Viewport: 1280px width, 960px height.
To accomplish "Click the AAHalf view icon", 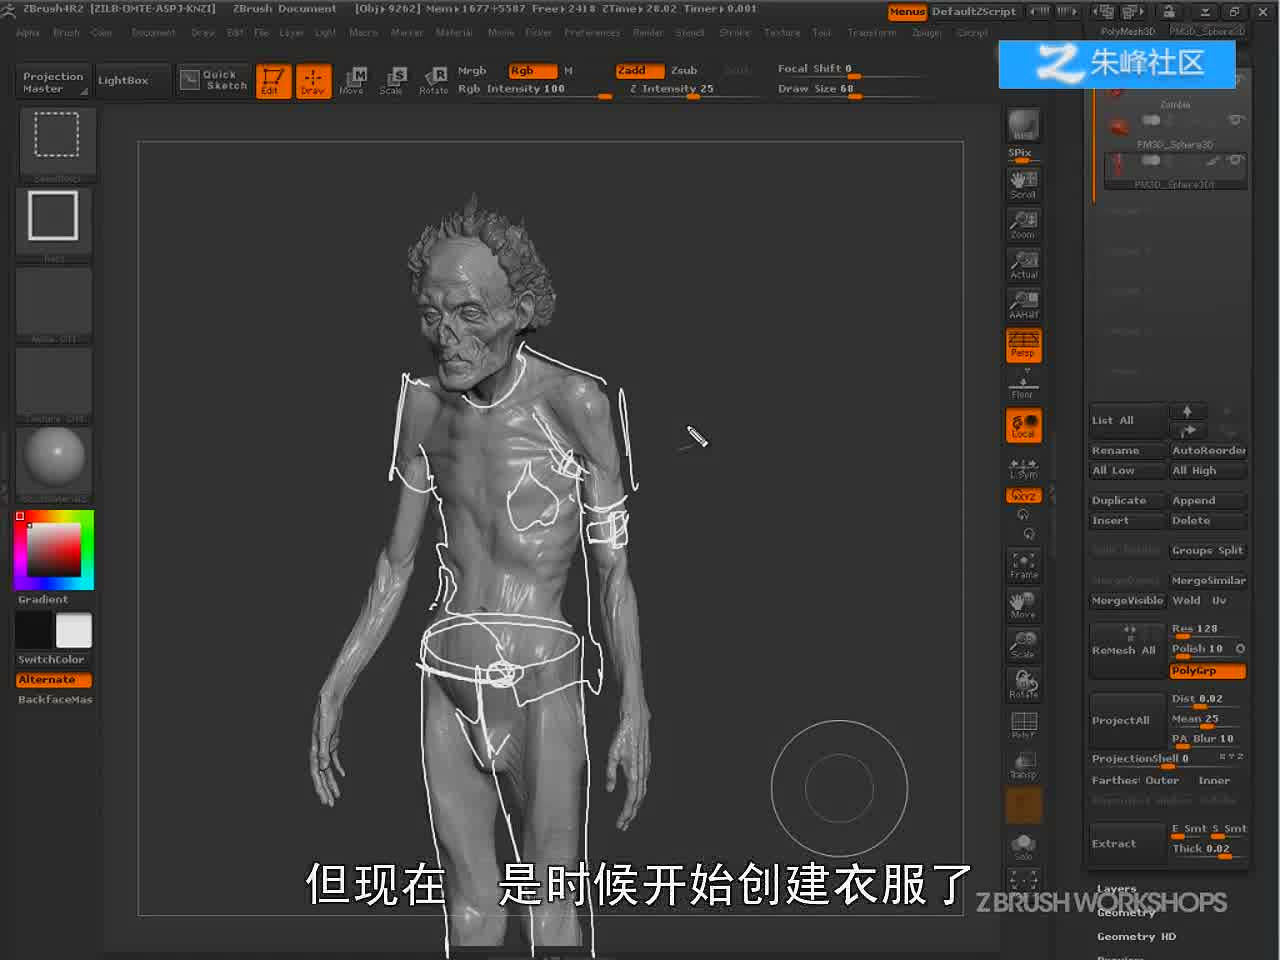I will click(x=1023, y=304).
